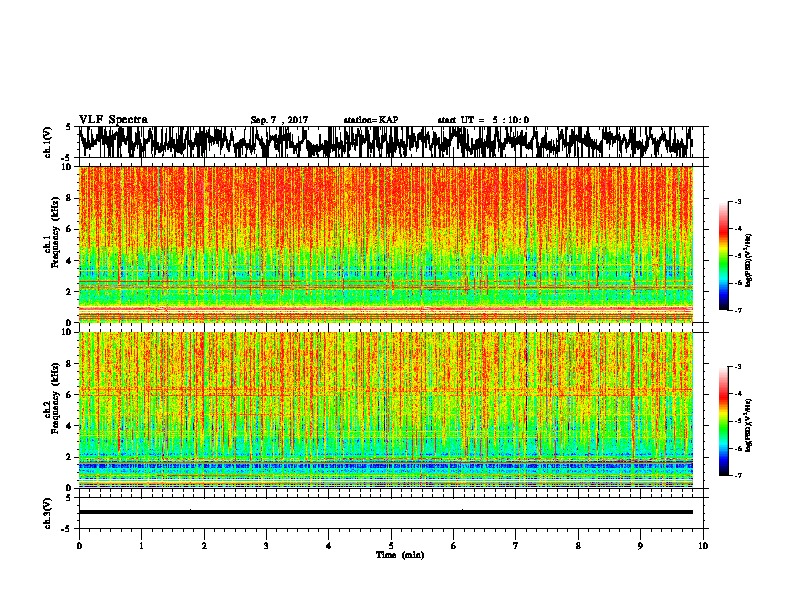Click the "-7" label on ch.2 colorbar

737,475
